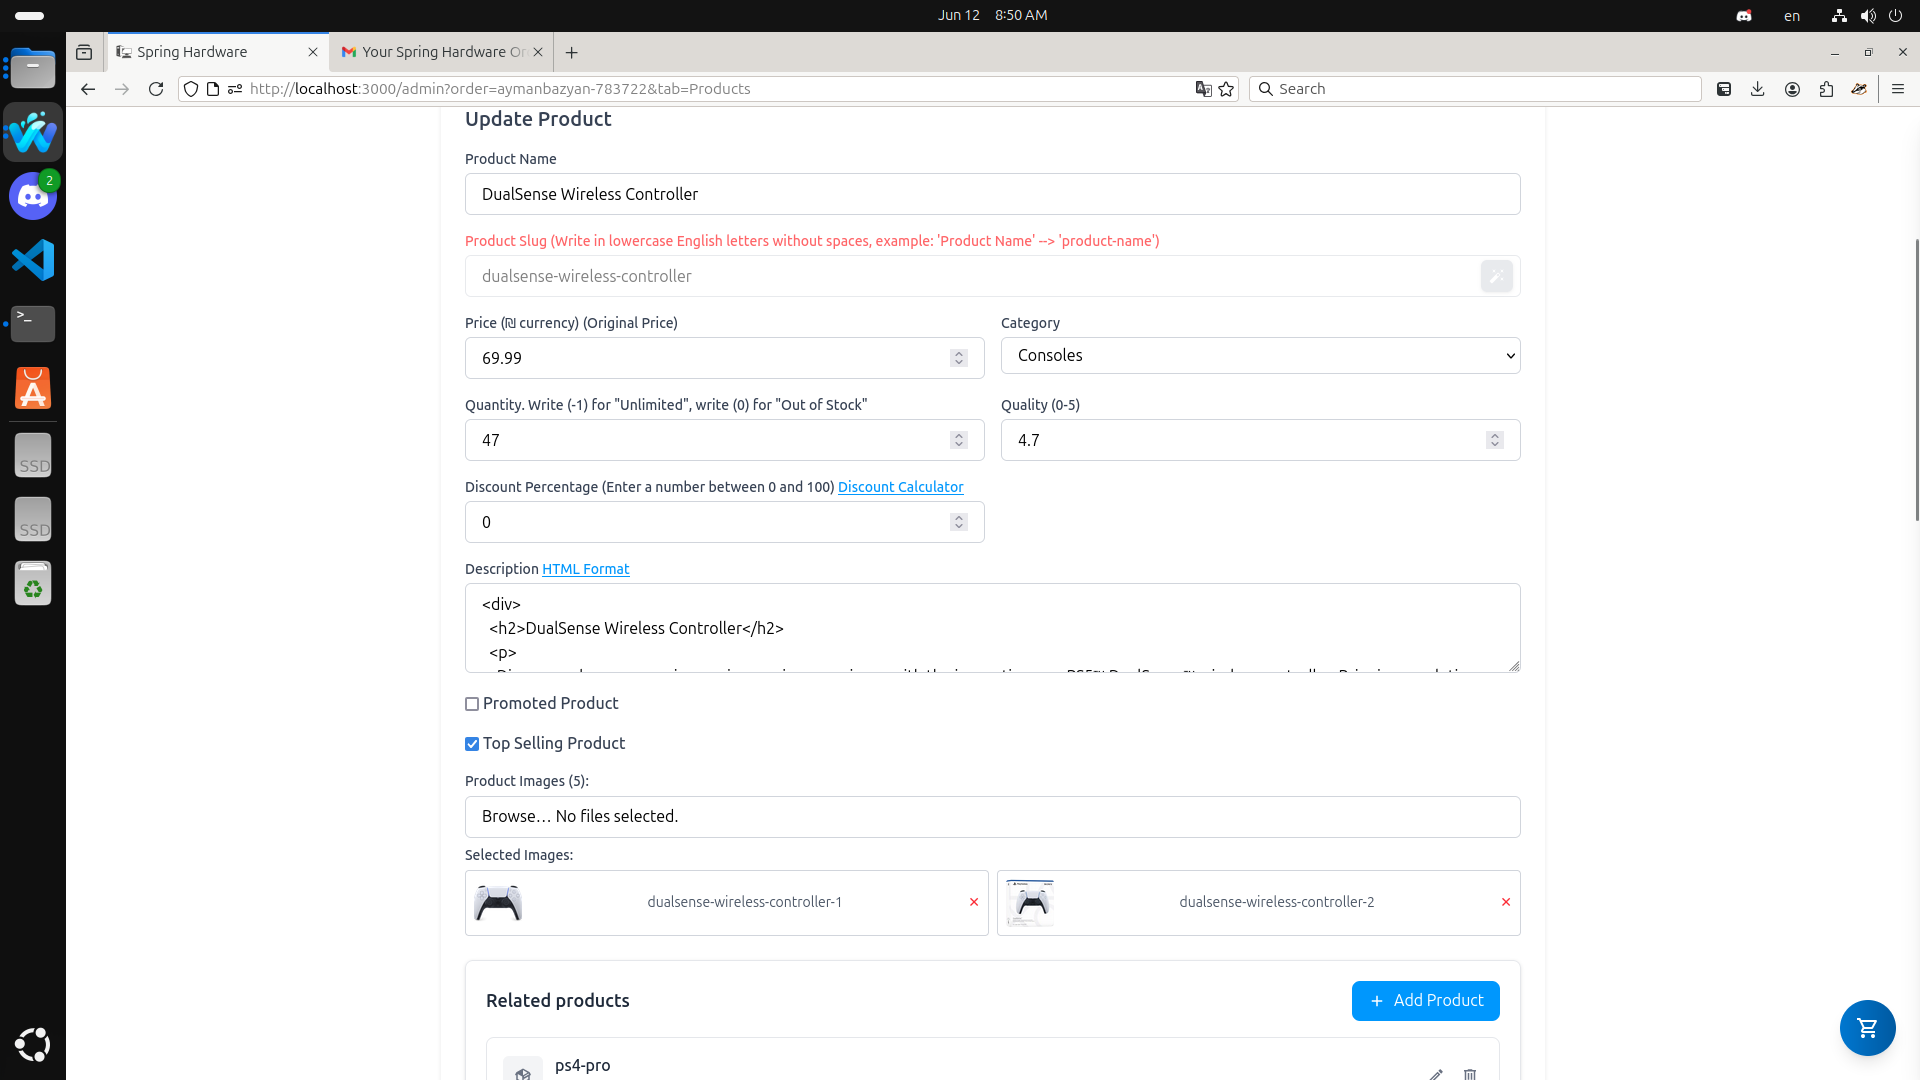The image size is (1920, 1080).
Task: Bookmark this page with the star
Action: (1226, 89)
